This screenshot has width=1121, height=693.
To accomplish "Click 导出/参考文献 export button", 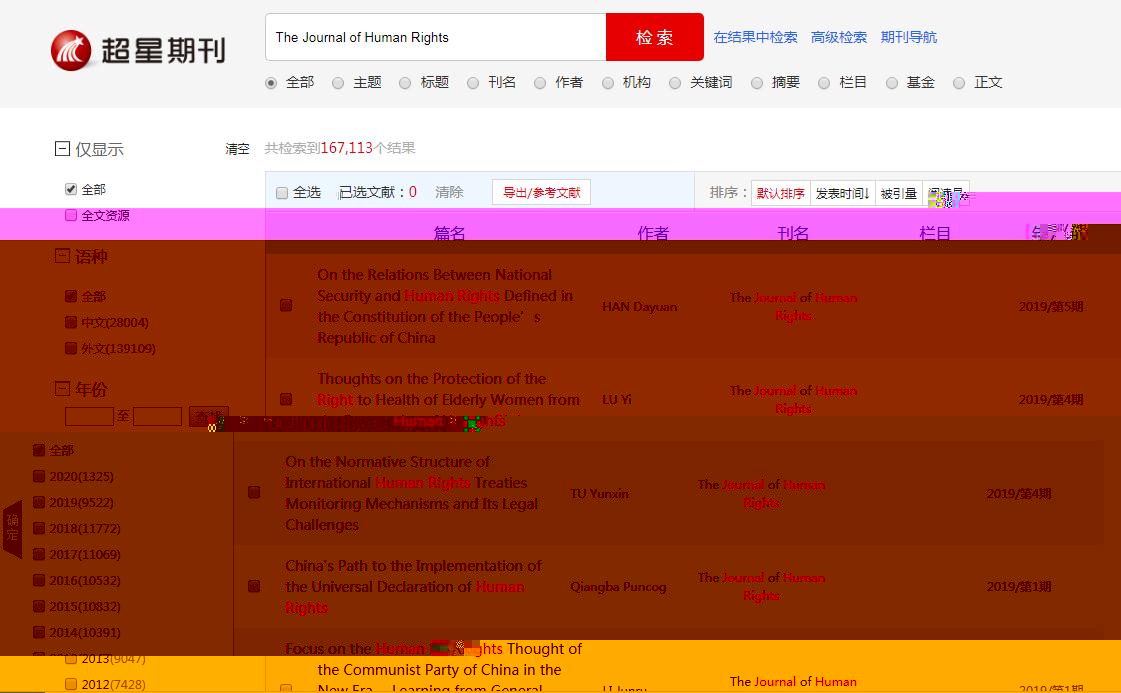I will click(541, 192).
